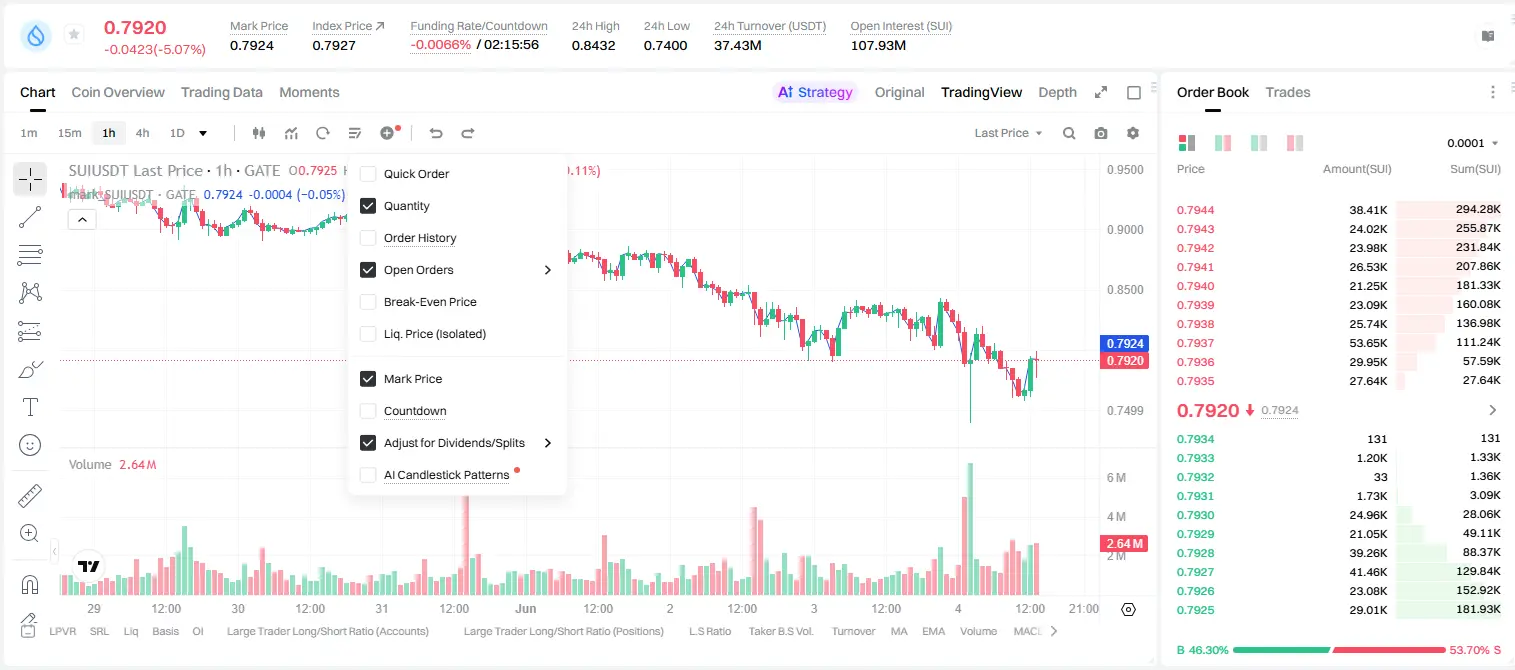Click the chart screenshot camera icon
The image size is (1515, 670).
(1101, 133)
